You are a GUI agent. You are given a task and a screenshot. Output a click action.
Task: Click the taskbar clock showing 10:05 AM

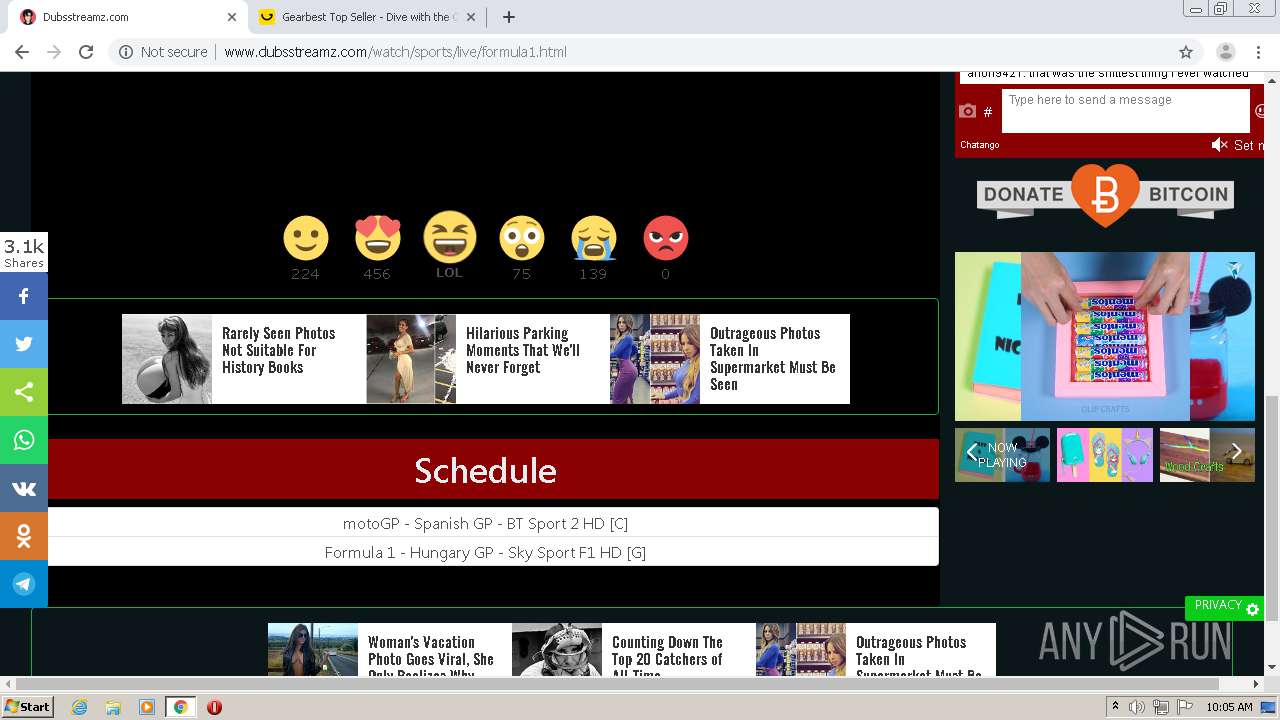1230,707
